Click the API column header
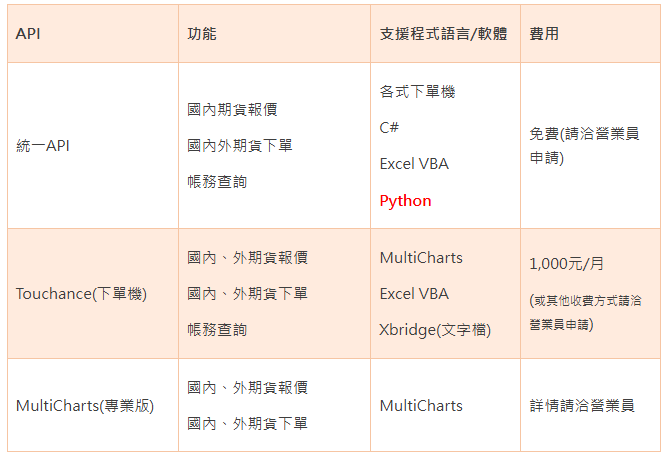 point(28,34)
